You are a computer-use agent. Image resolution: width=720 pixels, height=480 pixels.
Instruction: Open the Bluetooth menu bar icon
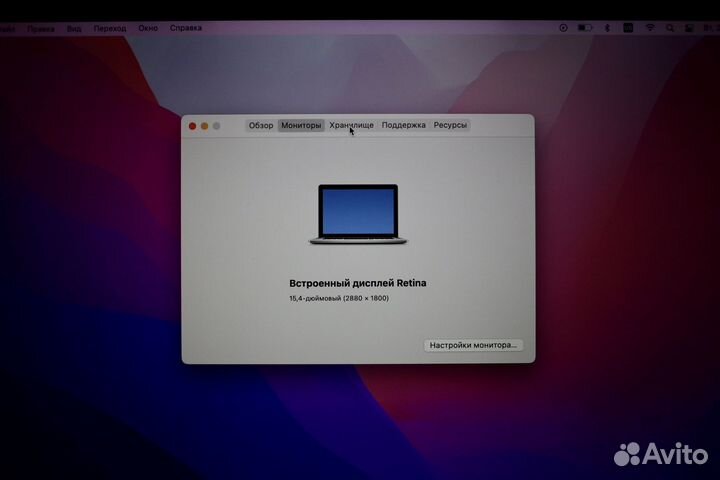607,28
